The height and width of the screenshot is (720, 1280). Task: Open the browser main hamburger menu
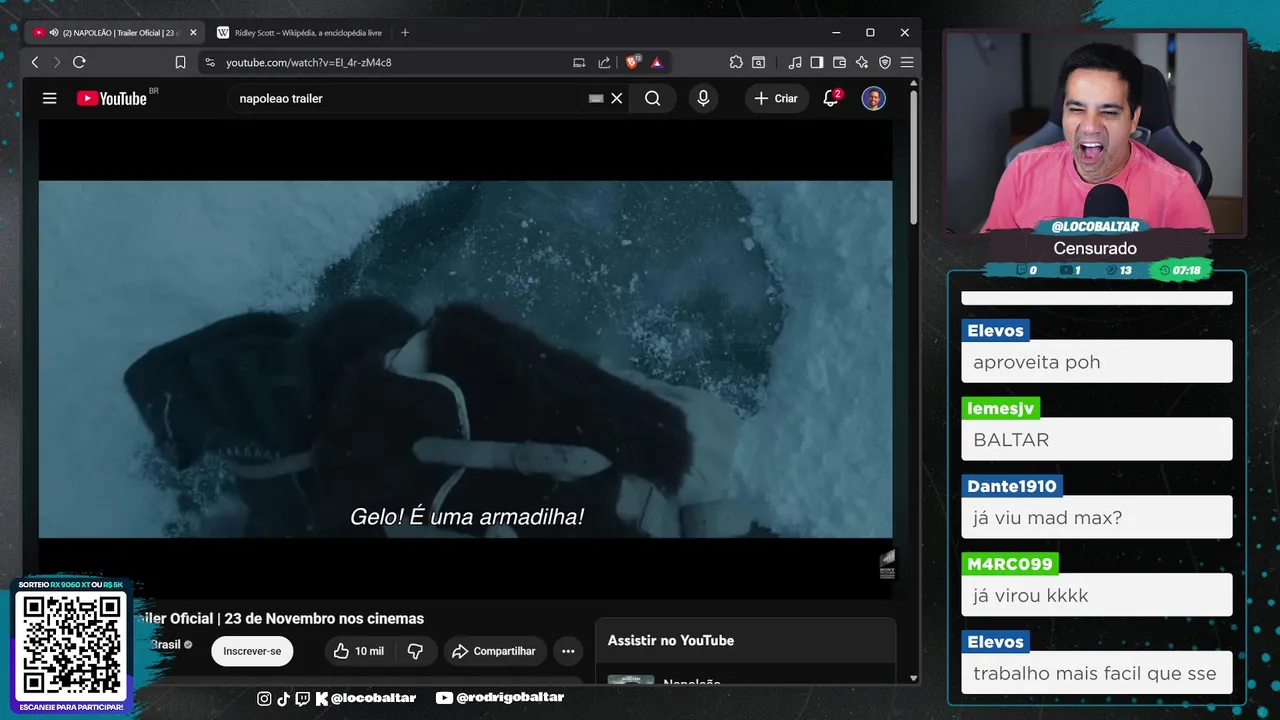pos(907,62)
